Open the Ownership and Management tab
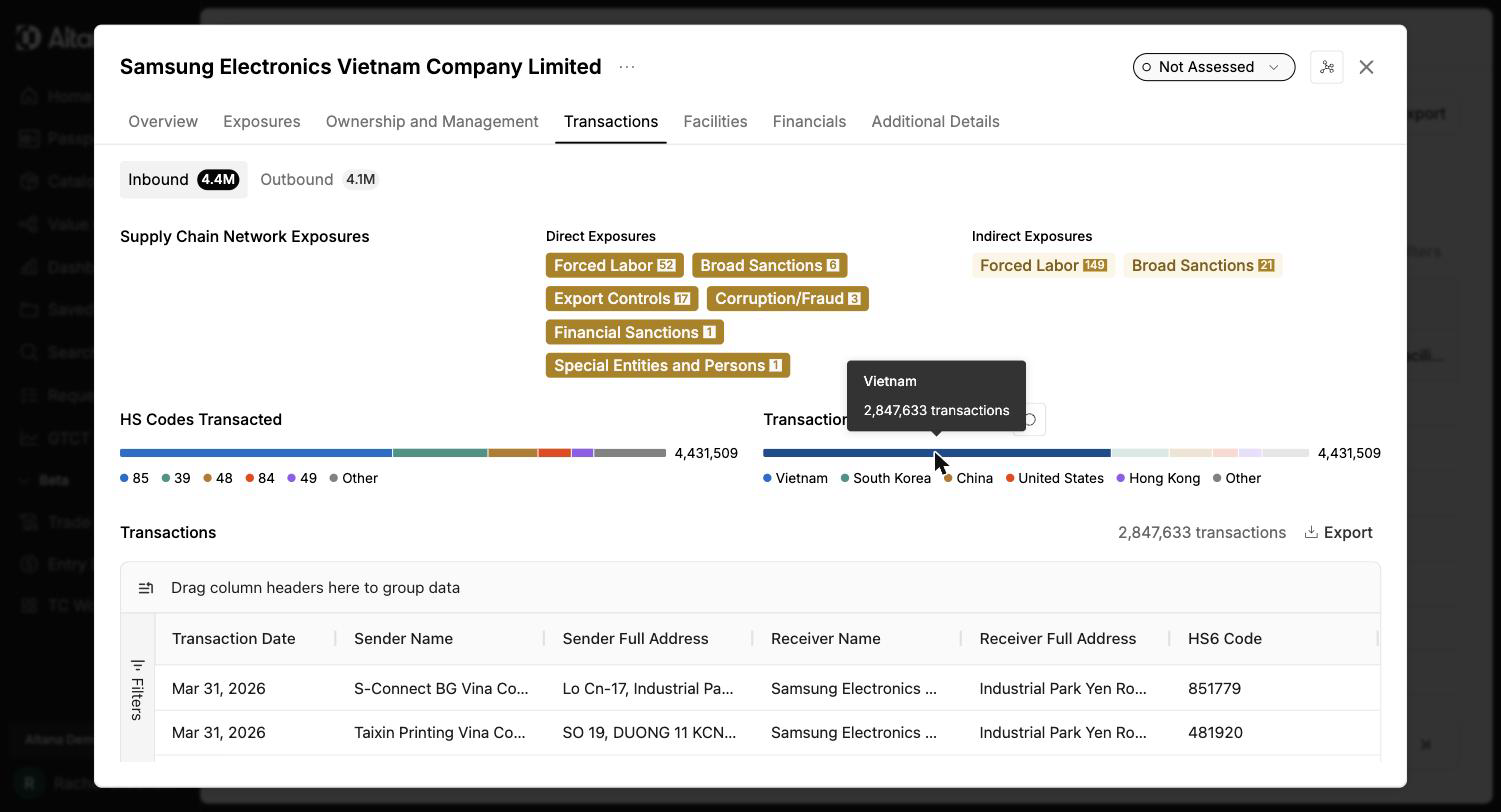Screen dimensions: 1501x812 pyautogui.click(x=432, y=121)
